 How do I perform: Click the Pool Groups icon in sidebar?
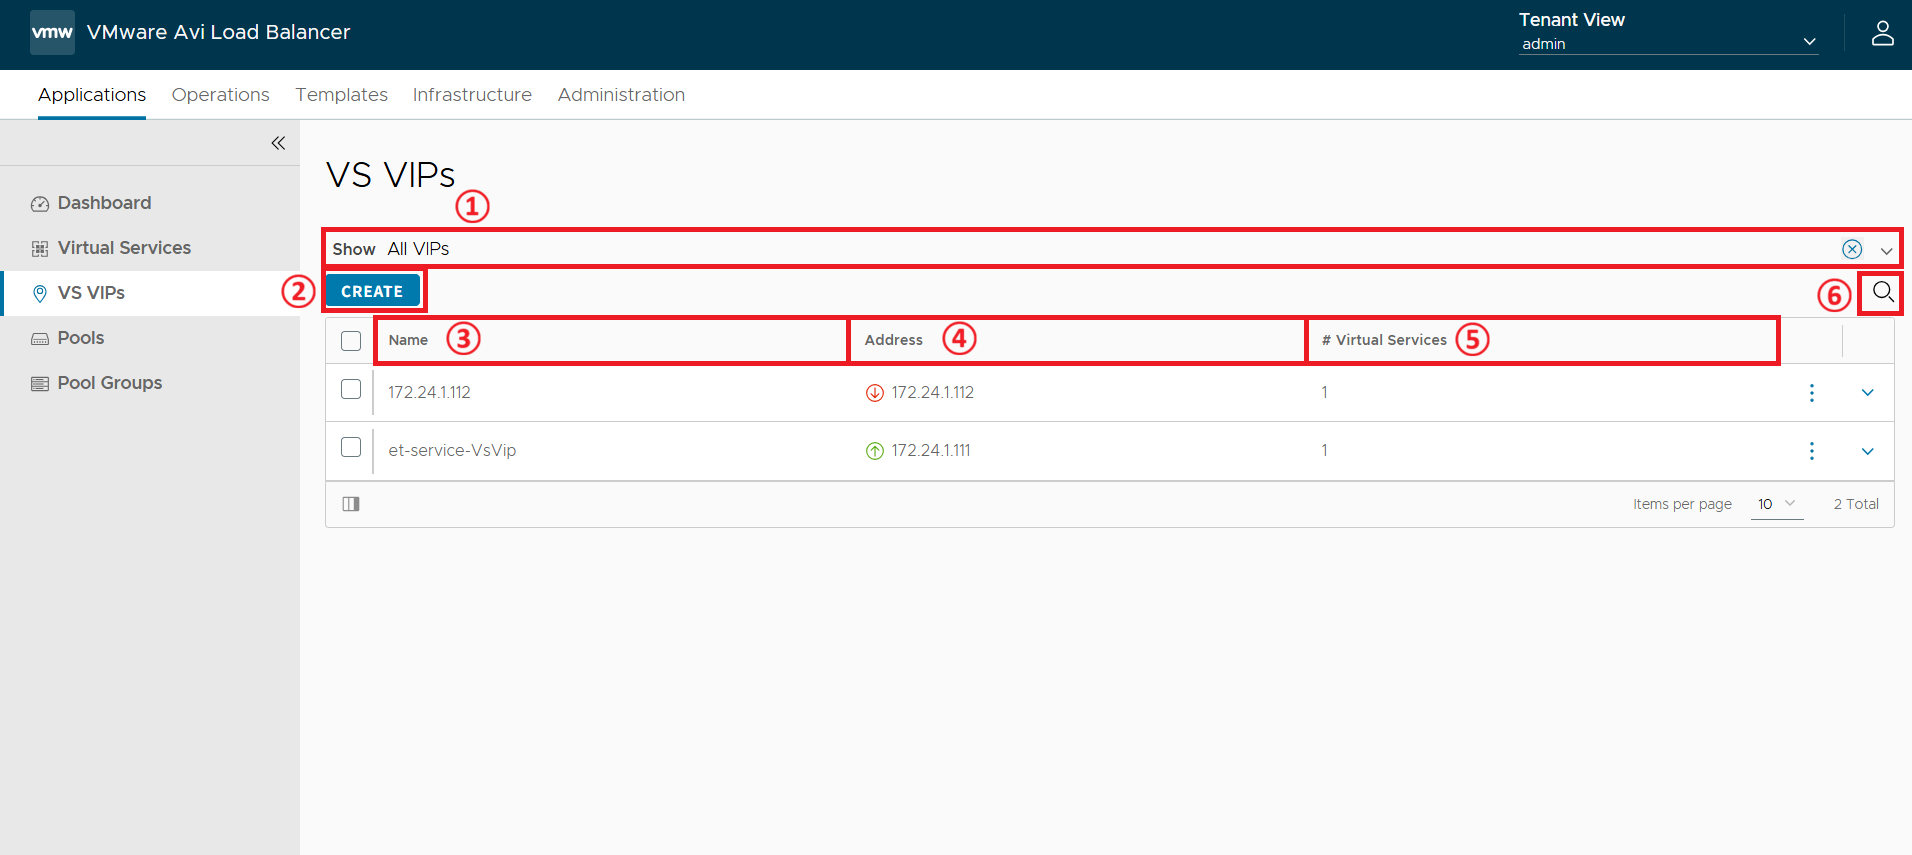[x=40, y=384]
